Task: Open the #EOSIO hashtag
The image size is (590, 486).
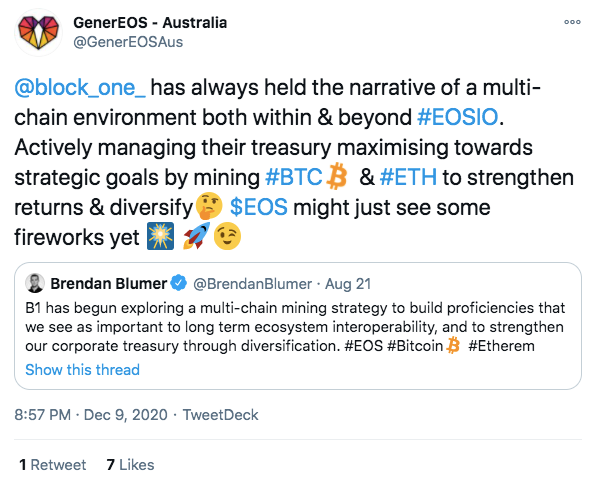Action: [458, 117]
